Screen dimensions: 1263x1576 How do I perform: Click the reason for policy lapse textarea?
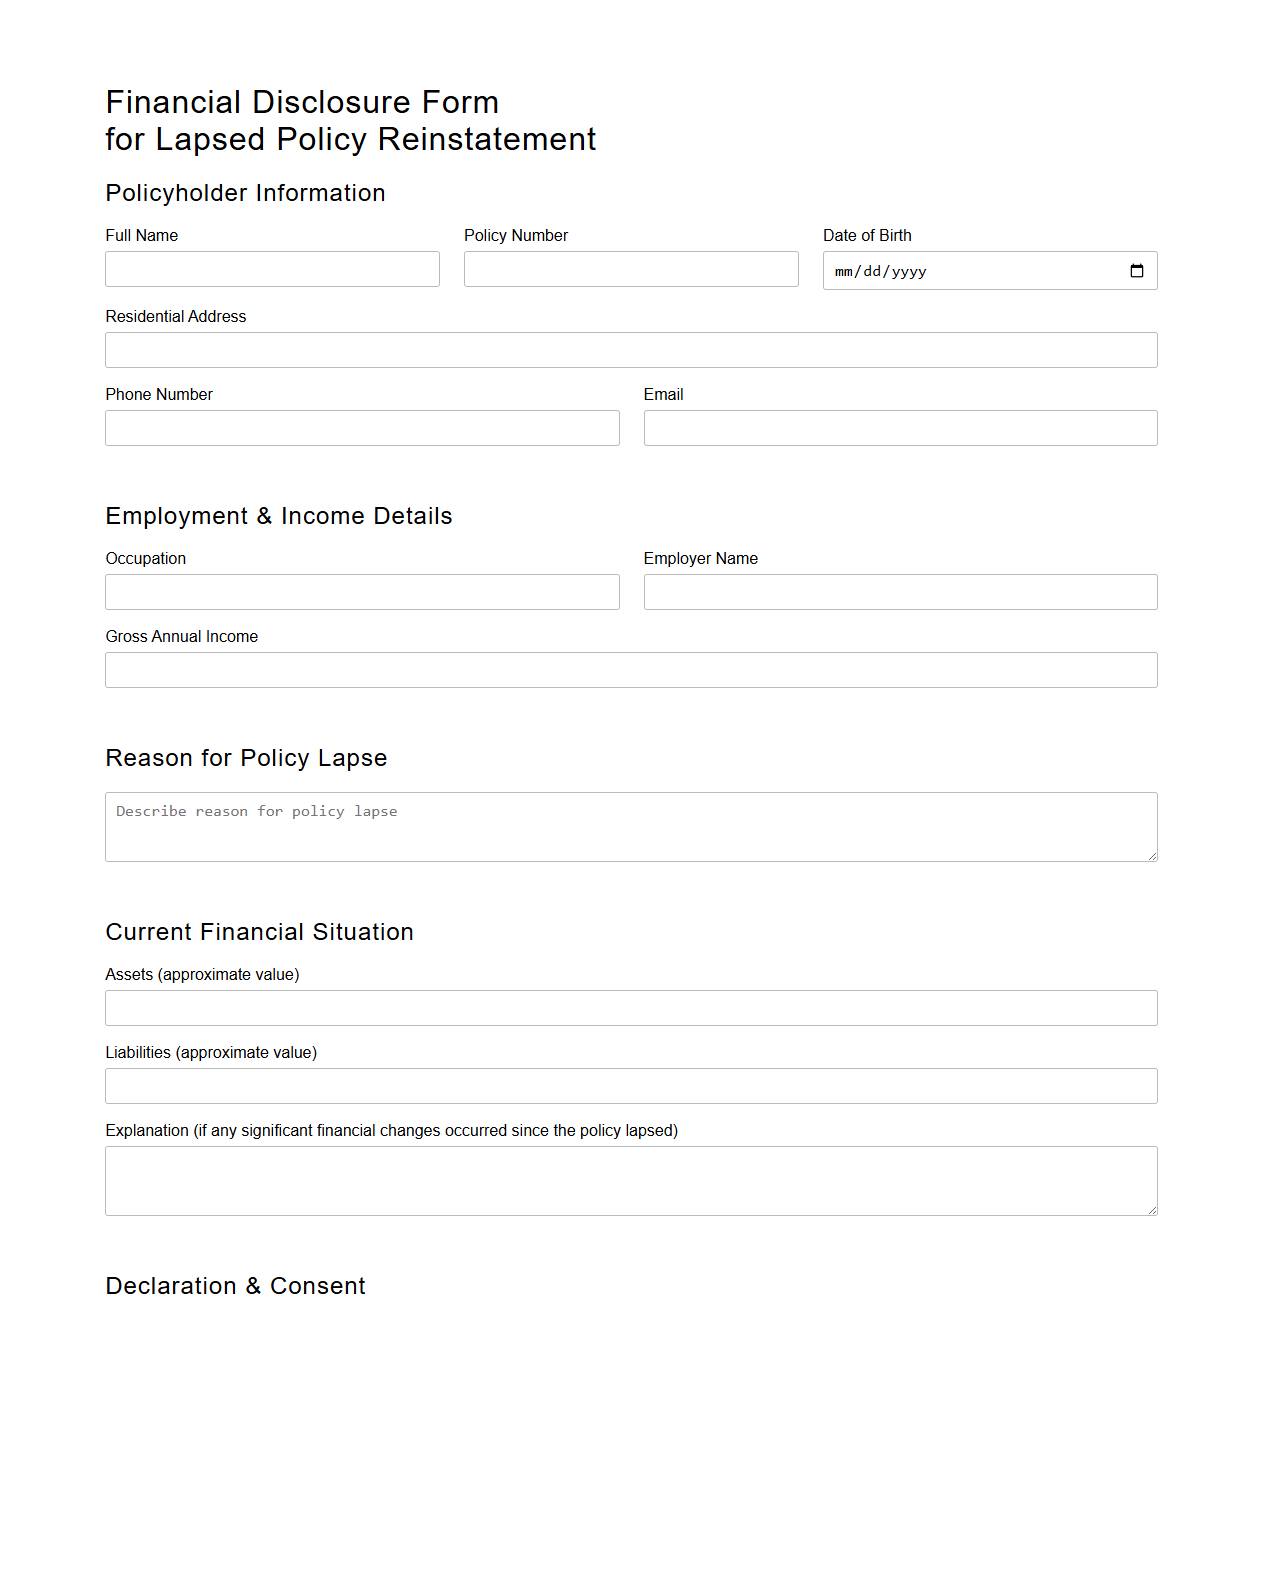pos(631,825)
